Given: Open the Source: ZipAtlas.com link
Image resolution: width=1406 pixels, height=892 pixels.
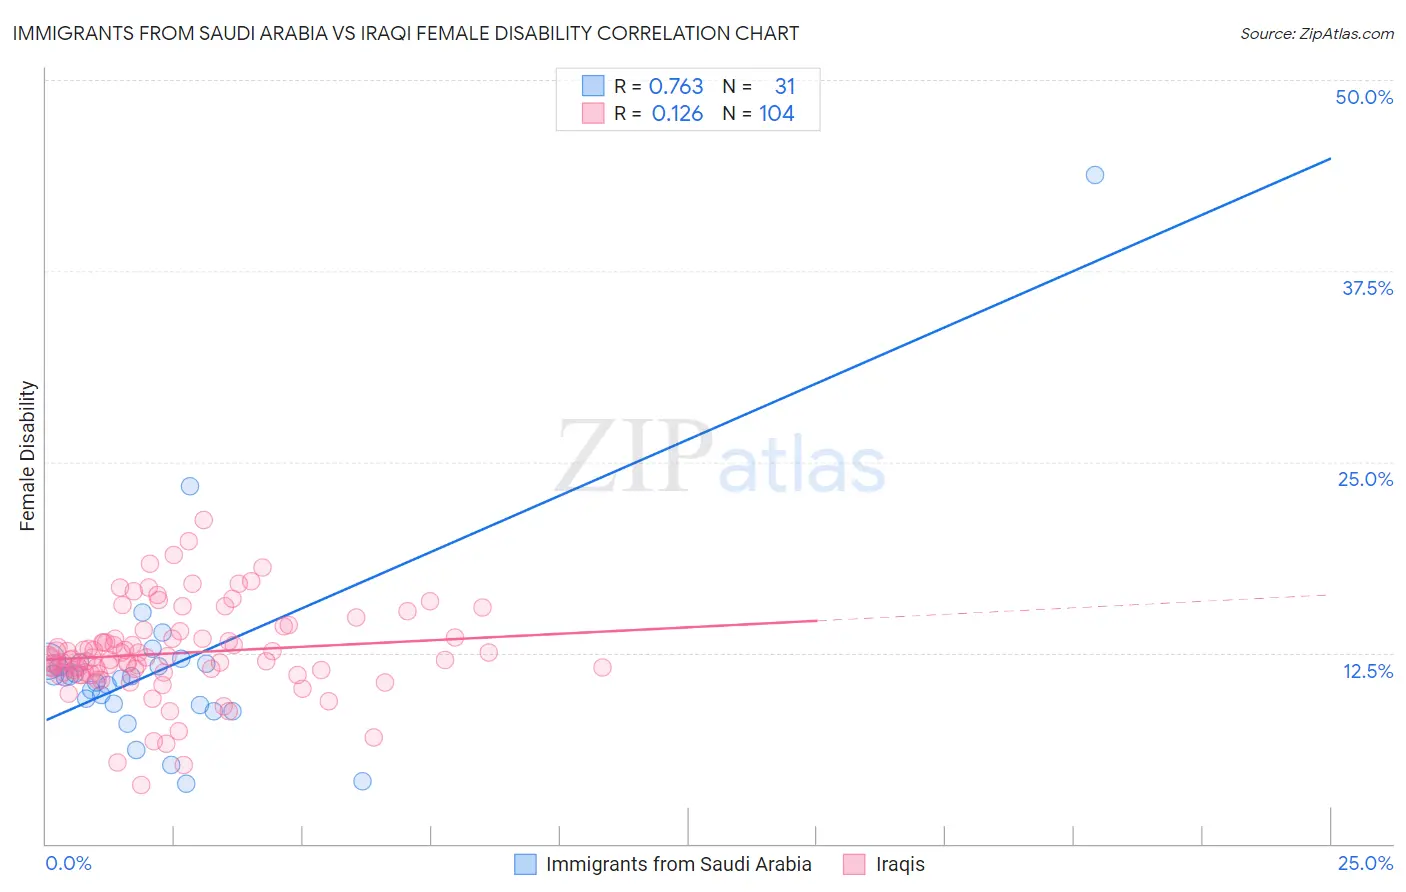Looking at the screenshot, I should pyautogui.click(x=1316, y=34).
